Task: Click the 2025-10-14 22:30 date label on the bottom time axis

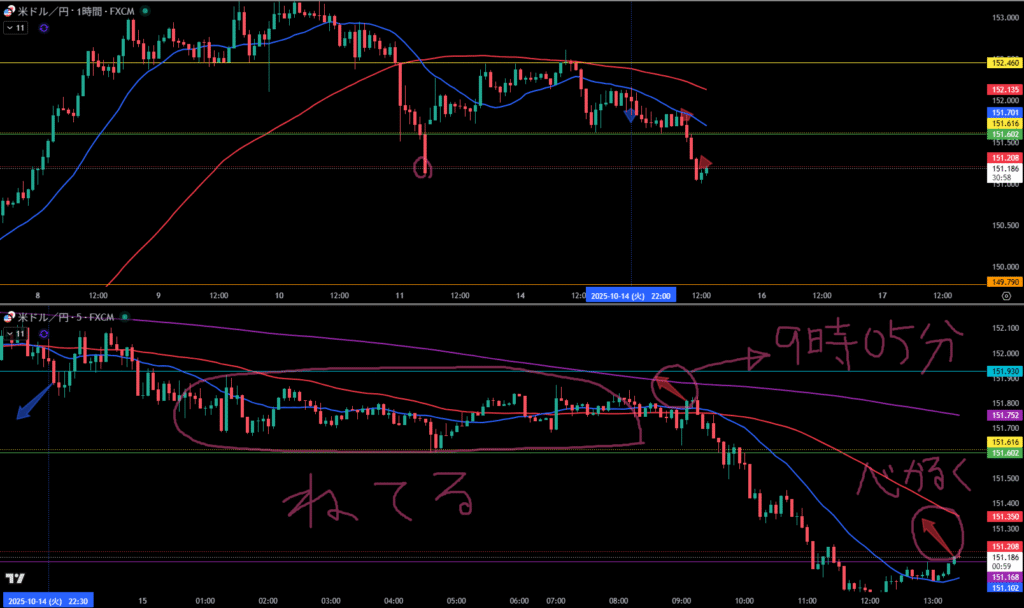Action: pyautogui.click(x=48, y=601)
